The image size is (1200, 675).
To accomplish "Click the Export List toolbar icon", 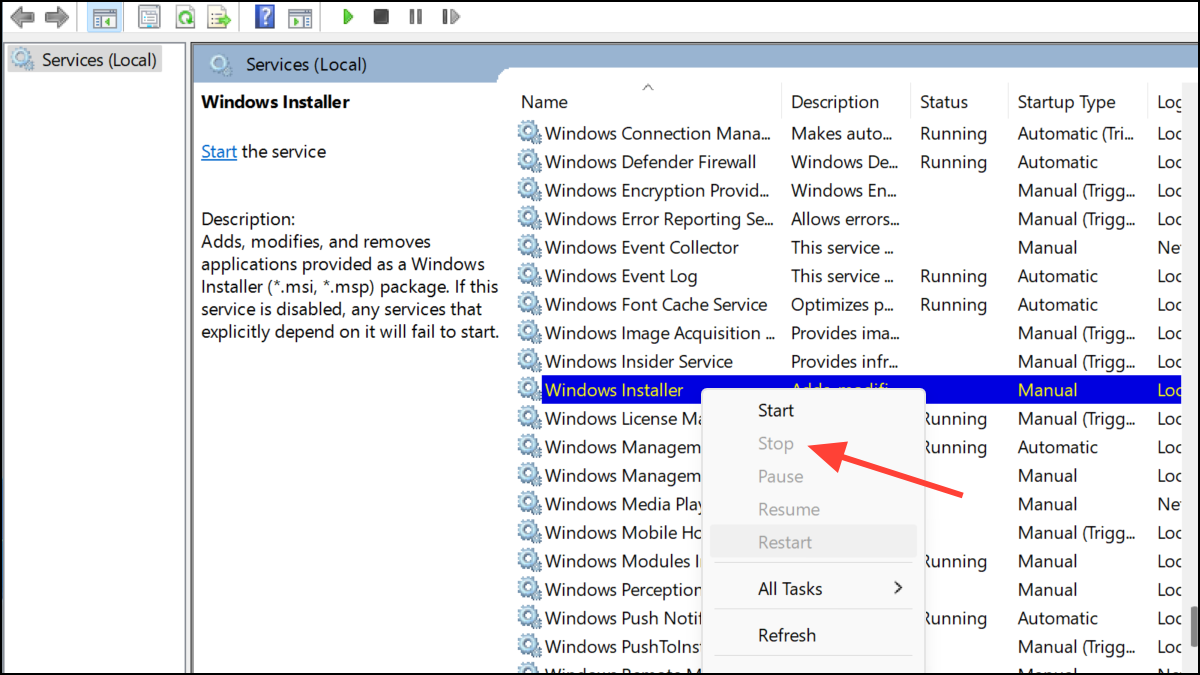I will coord(220,17).
